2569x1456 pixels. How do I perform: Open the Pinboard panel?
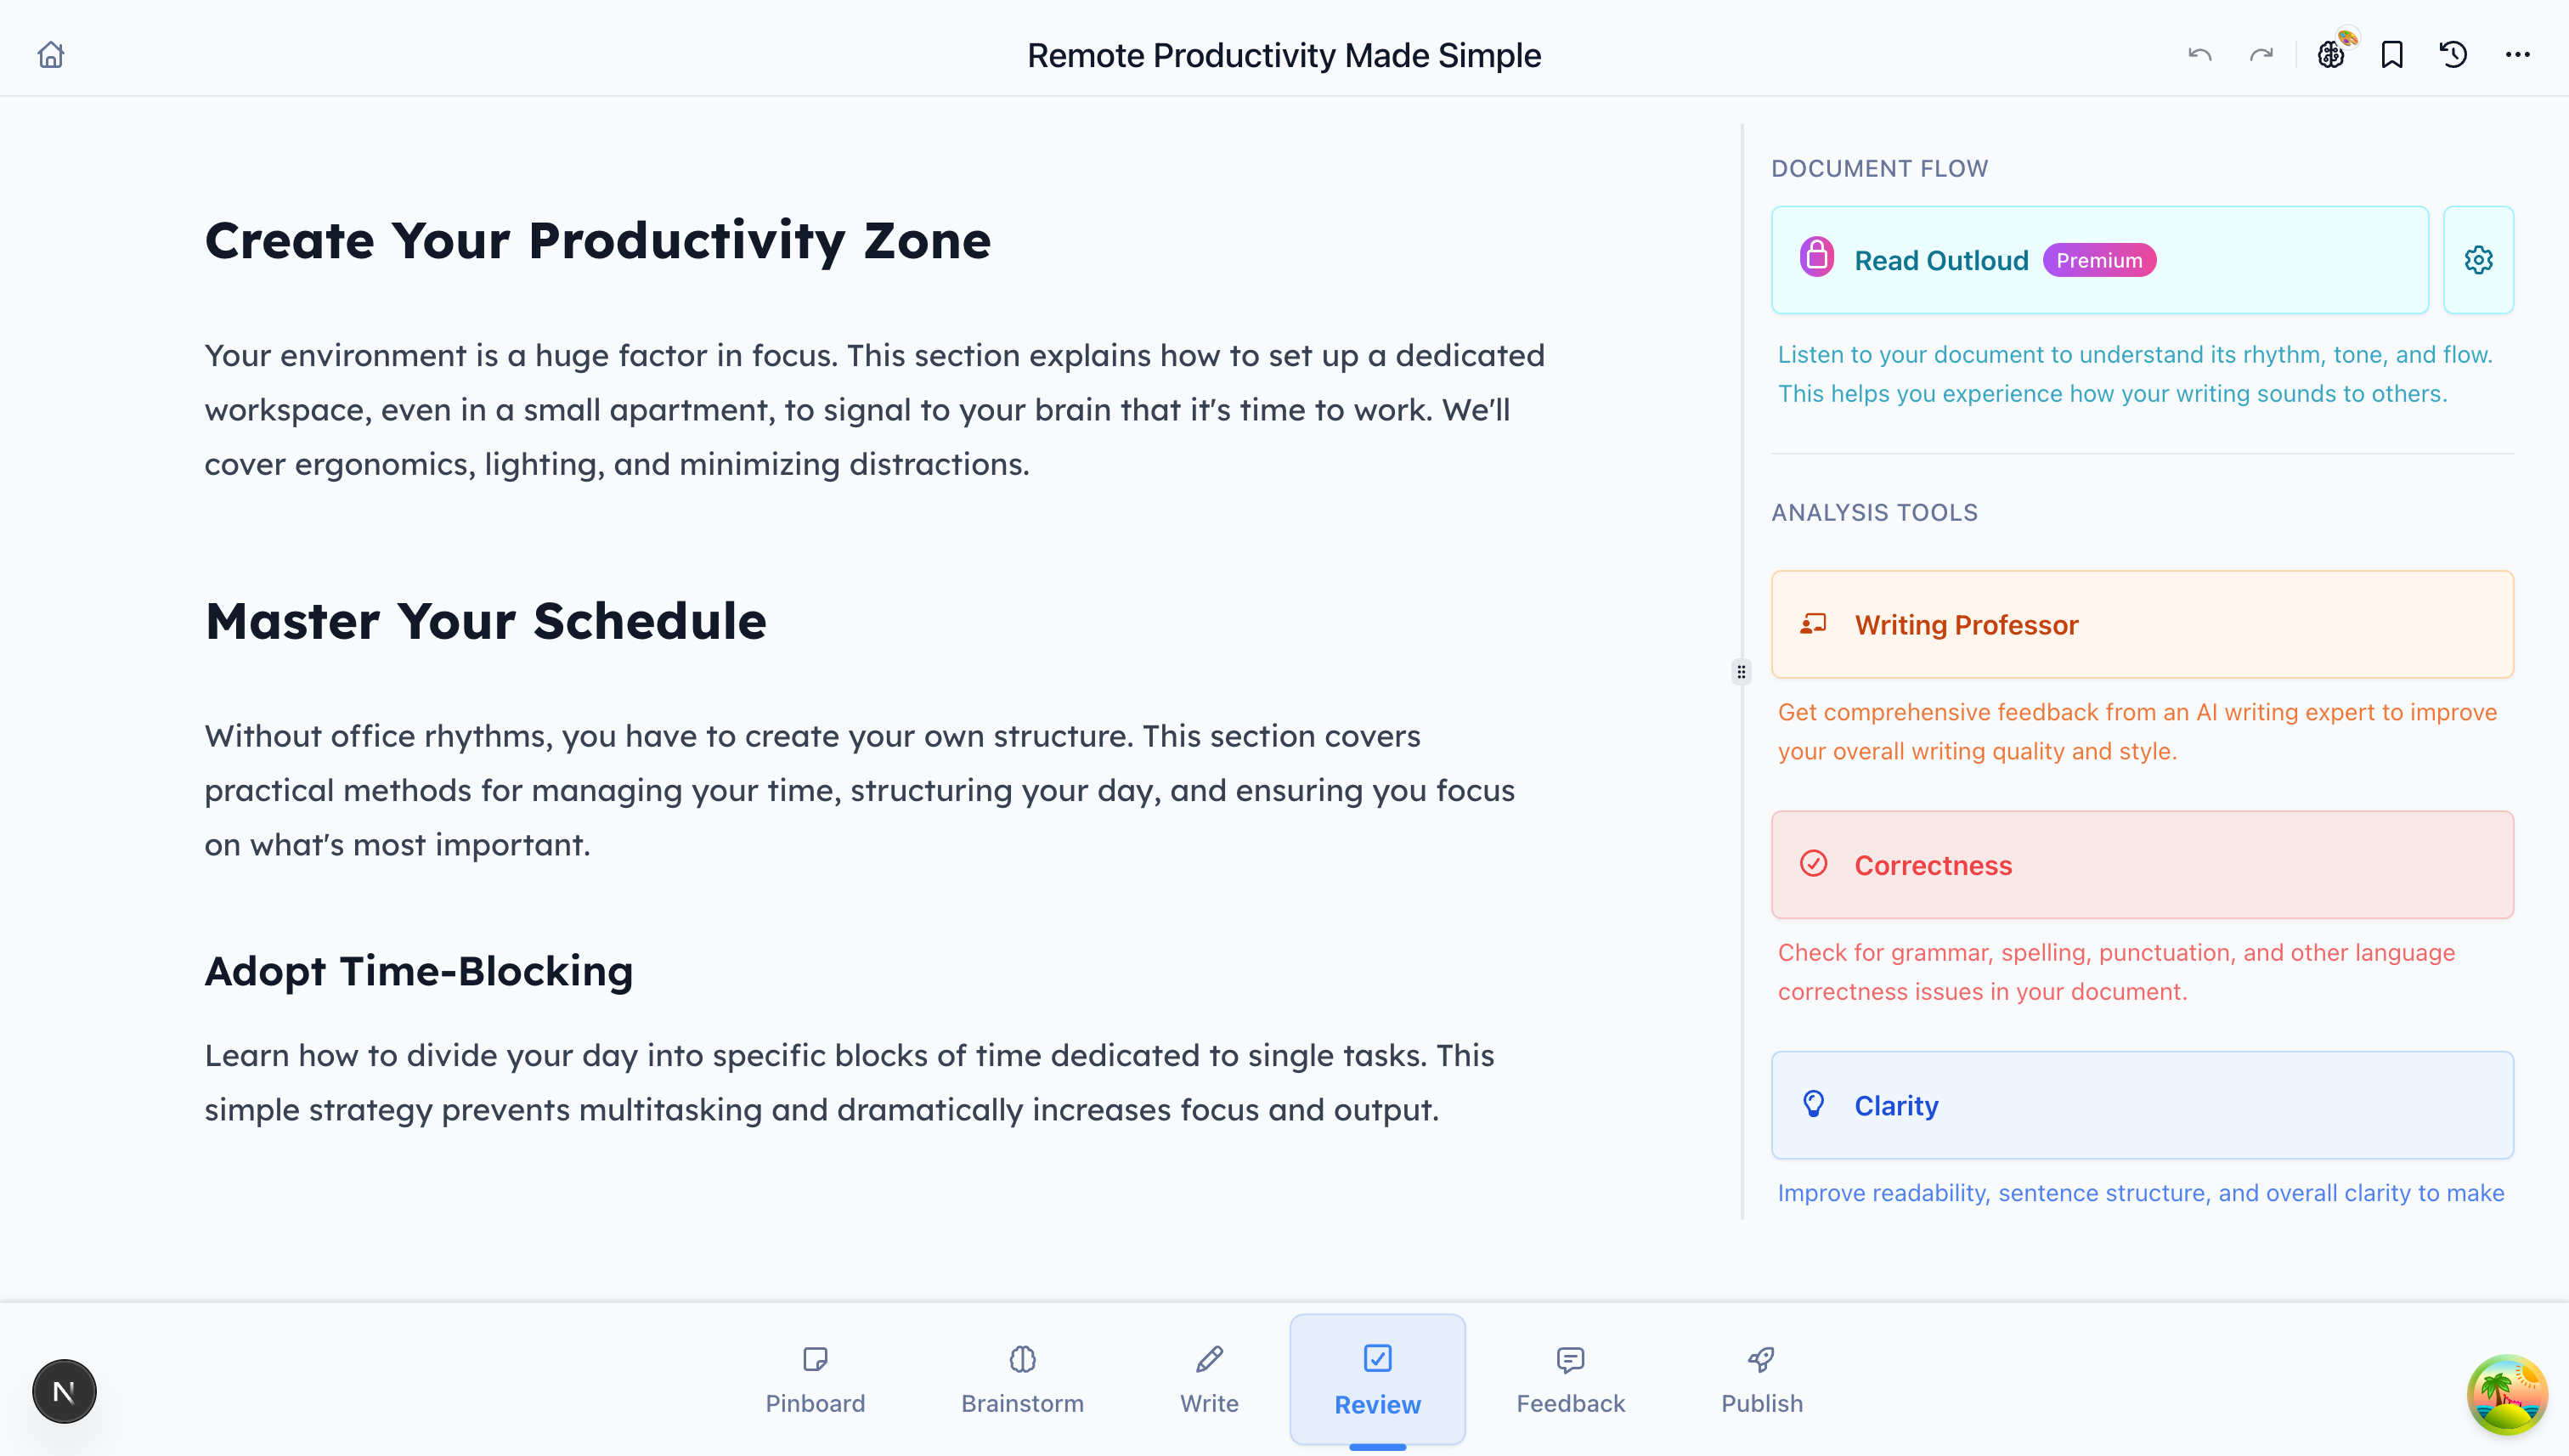click(x=815, y=1380)
